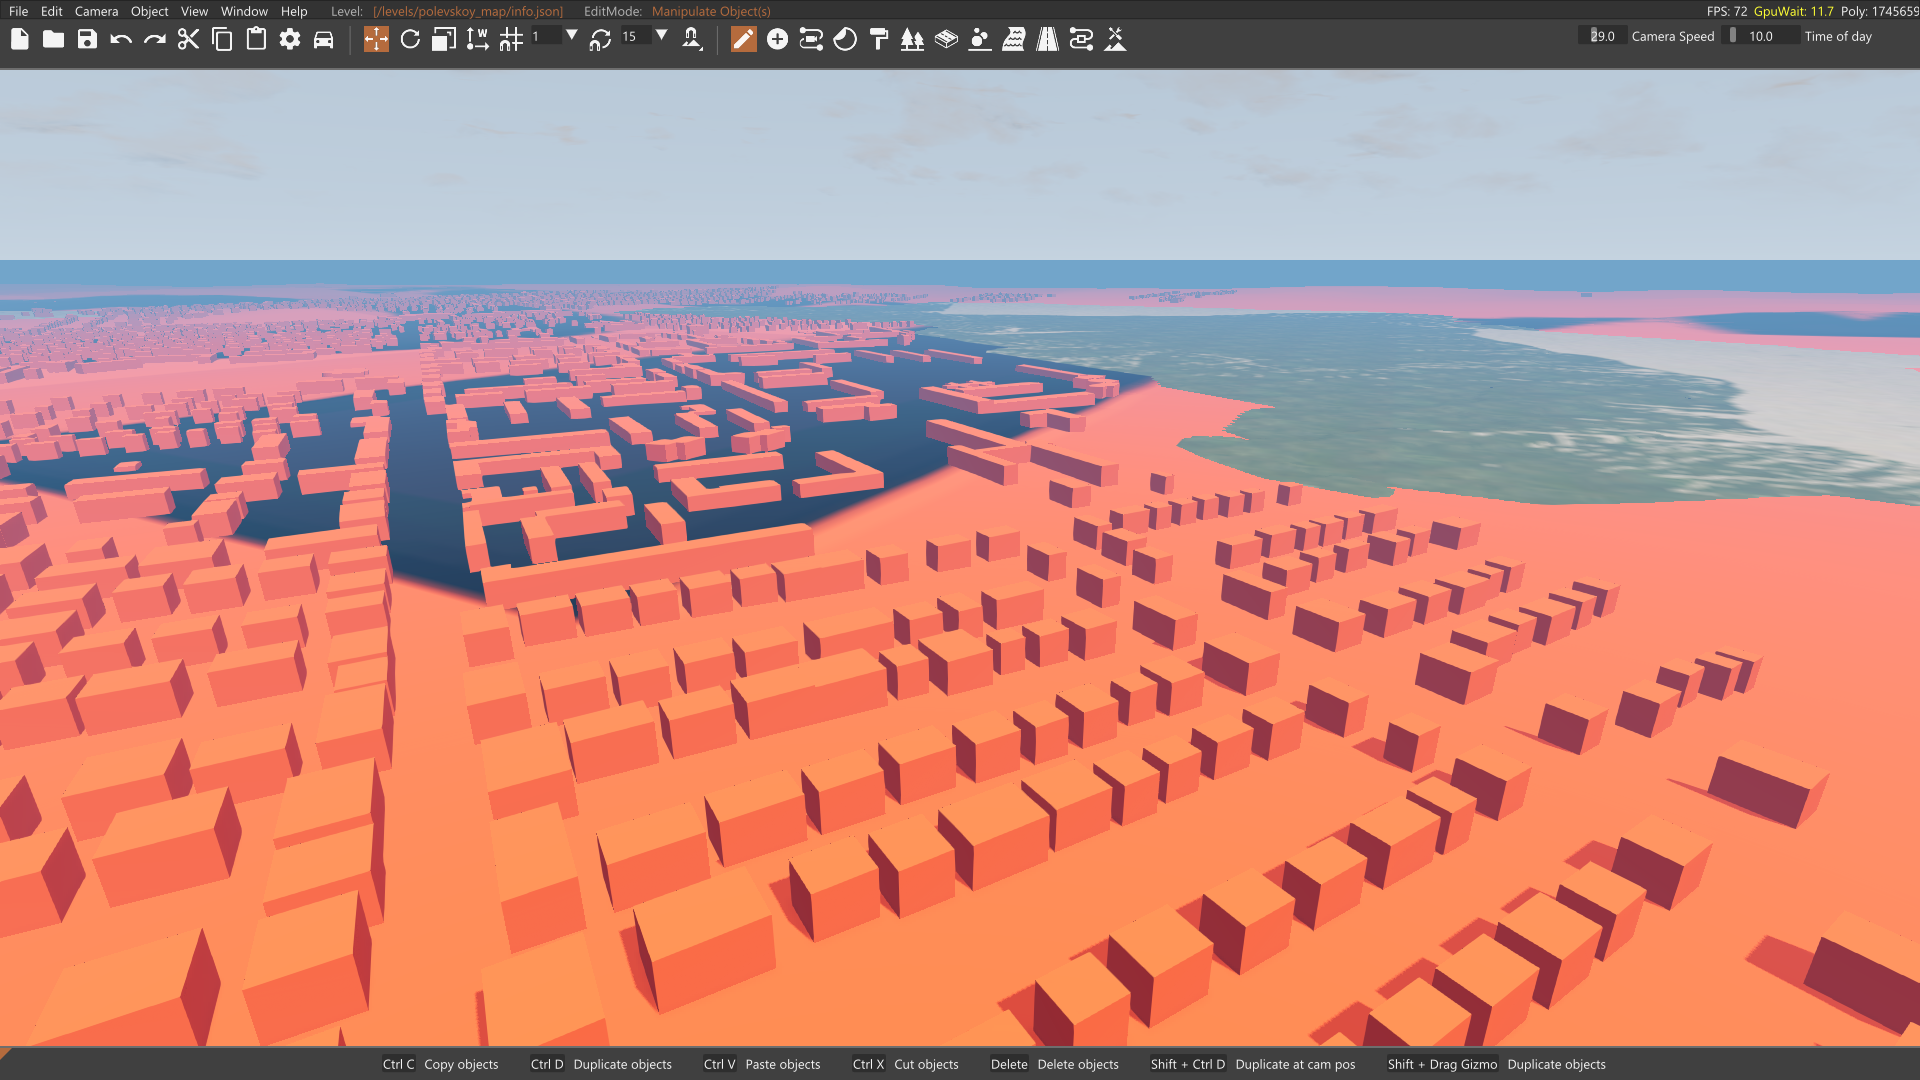The height and width of the screenshot is (1080, 1920).
Task: Select the Scale objects tool
Action: click(443, 39)
